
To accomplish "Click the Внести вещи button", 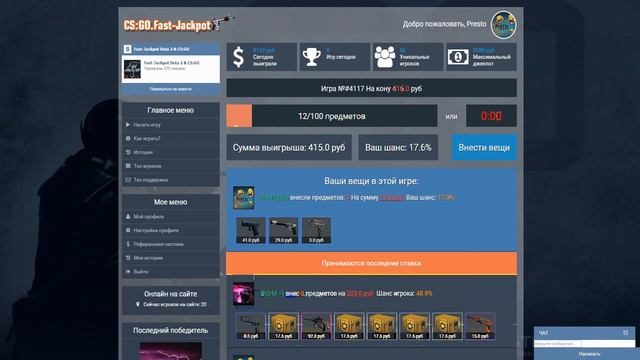I will coord(484,147).
